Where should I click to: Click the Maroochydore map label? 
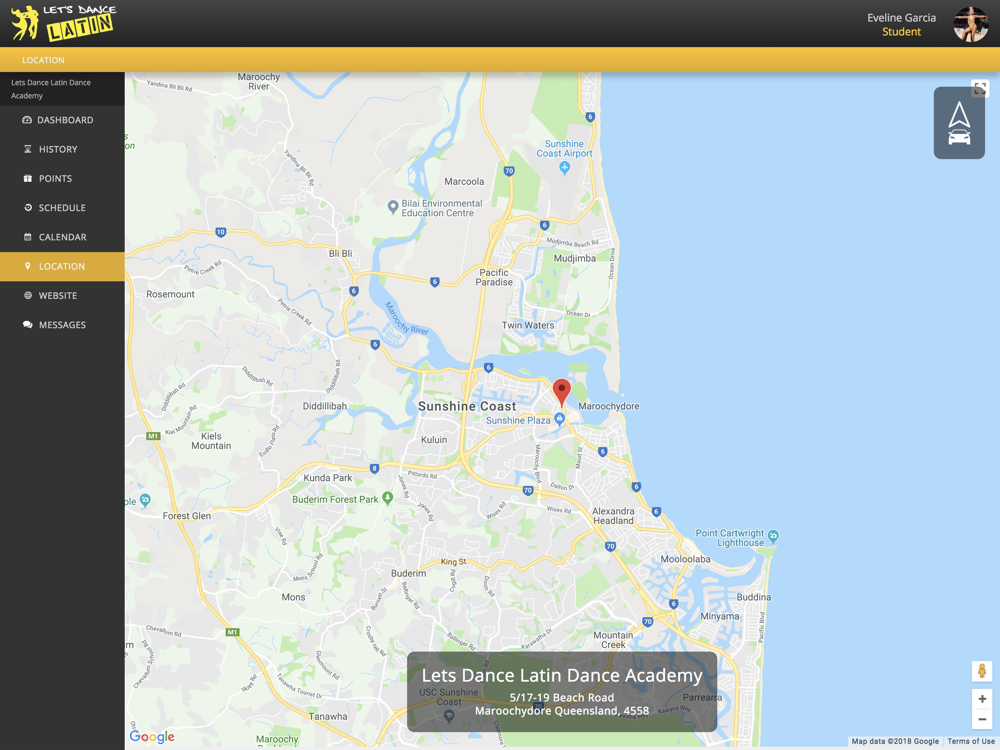(608, 406)
